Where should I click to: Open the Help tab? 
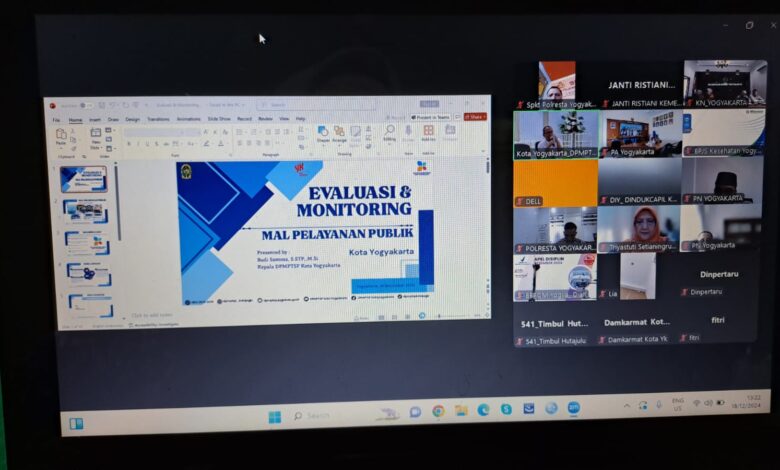tap(300, 119)
